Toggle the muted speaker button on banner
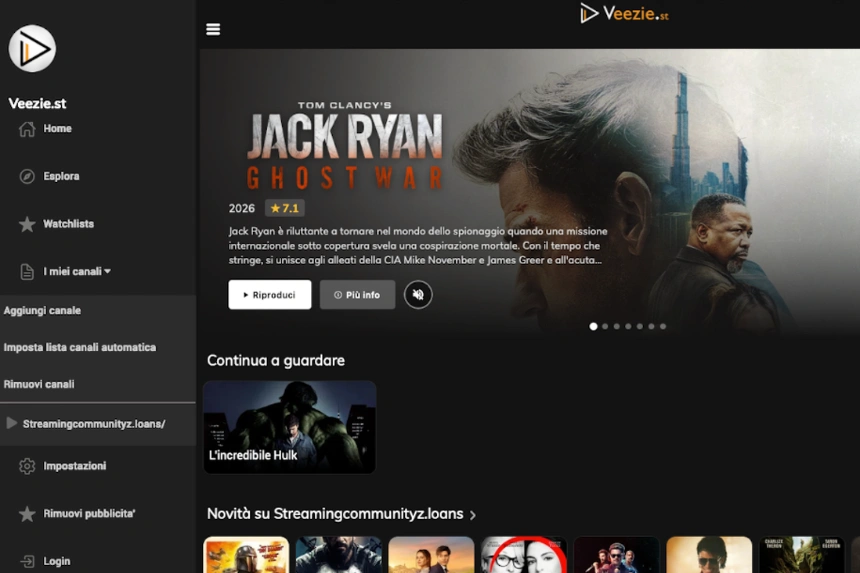Screen dimensions: 860x573 click(418, 294)
